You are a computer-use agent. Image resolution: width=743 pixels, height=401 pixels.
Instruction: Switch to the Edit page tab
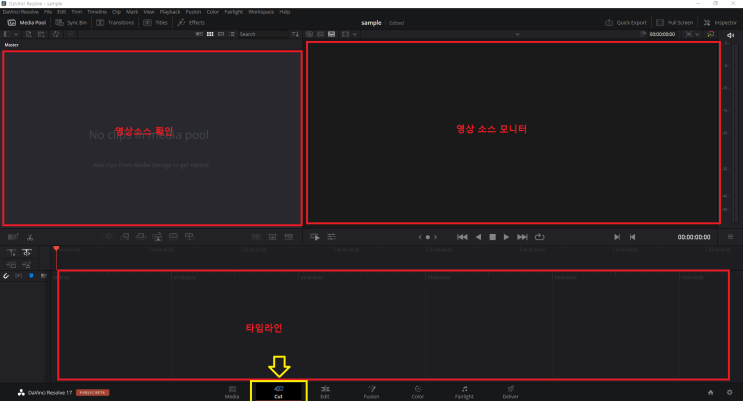[x=325, y=392]
